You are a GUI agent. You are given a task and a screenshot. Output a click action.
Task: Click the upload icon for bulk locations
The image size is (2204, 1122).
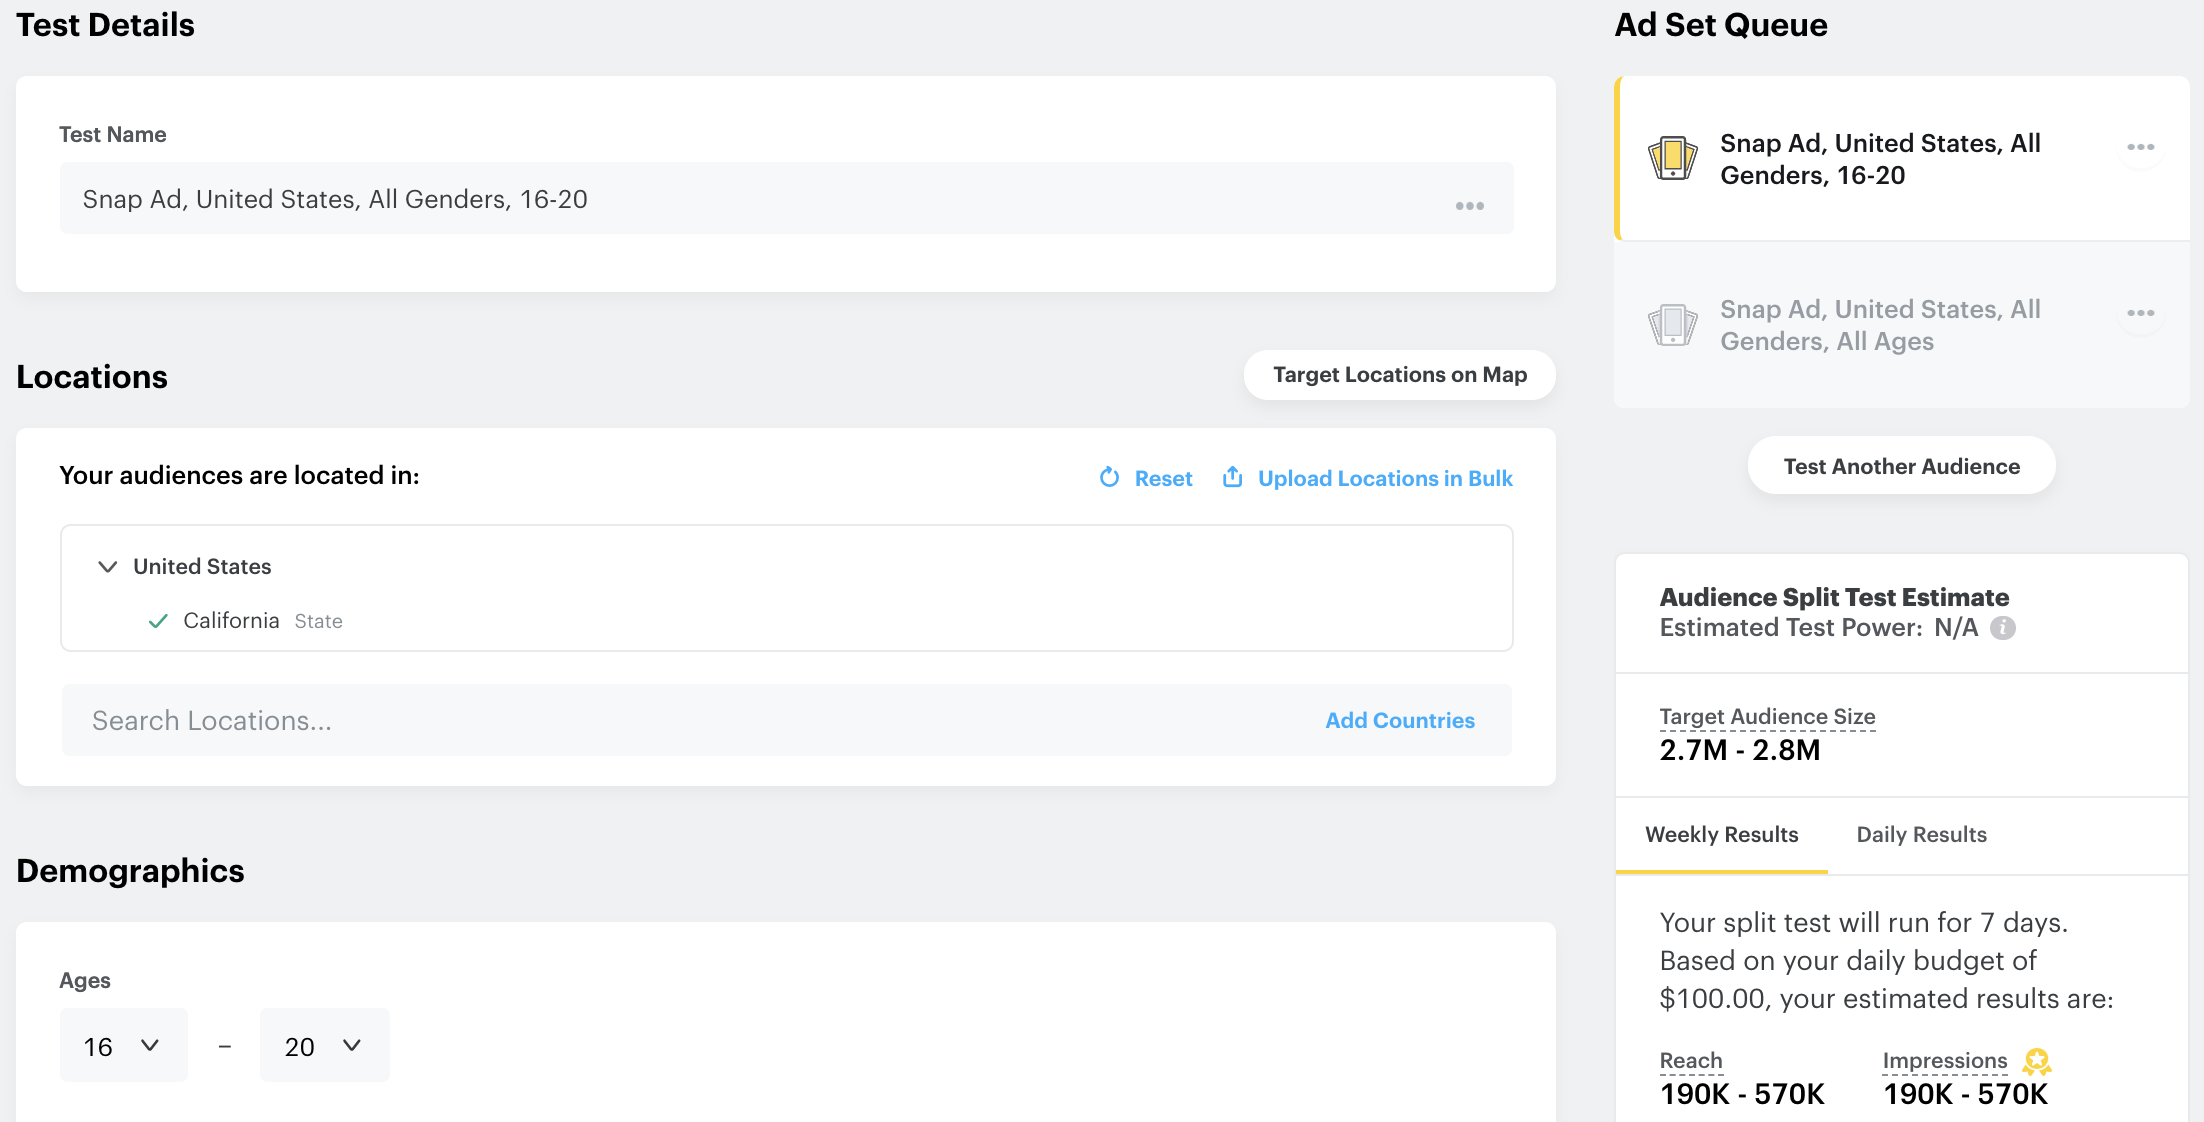coord(1233,477)
